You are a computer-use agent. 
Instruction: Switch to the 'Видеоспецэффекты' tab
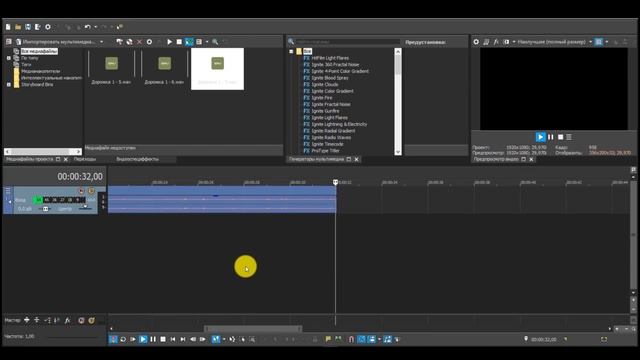point(138,159)
